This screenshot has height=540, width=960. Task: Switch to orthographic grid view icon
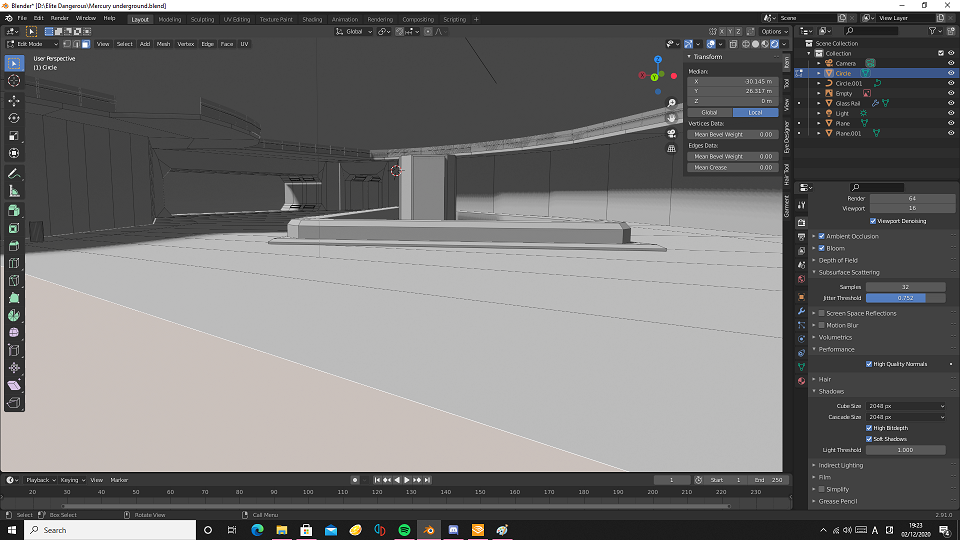[x=672, y=149]
